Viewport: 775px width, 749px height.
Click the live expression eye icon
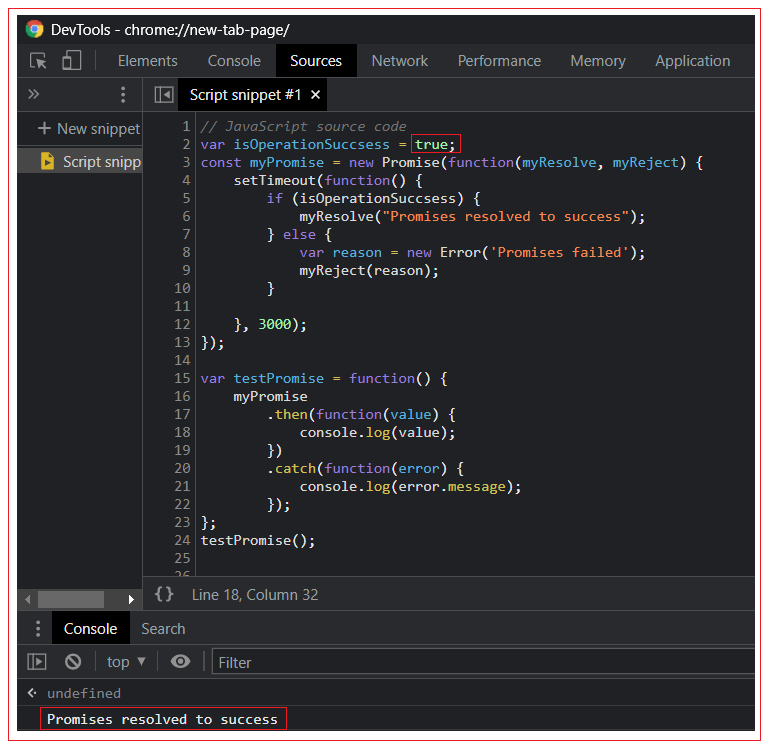point(180,661)
